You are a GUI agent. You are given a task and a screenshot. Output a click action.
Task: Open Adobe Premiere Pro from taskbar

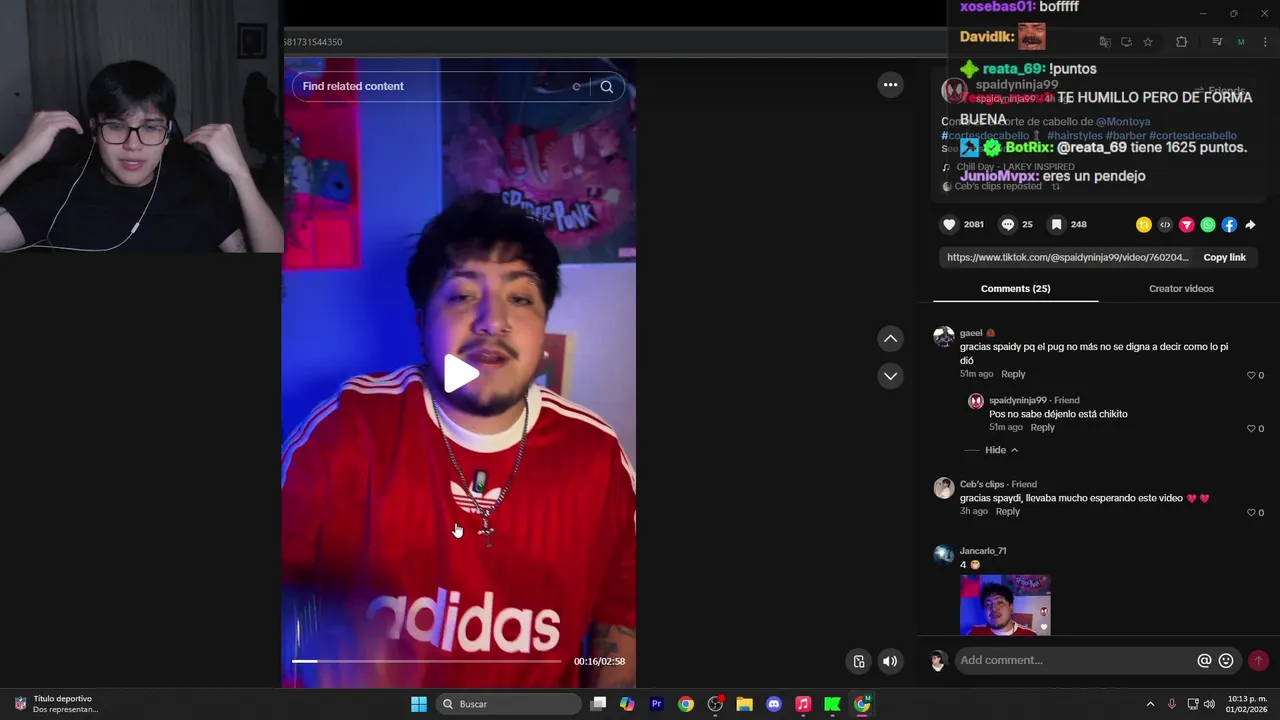[656, 704]
